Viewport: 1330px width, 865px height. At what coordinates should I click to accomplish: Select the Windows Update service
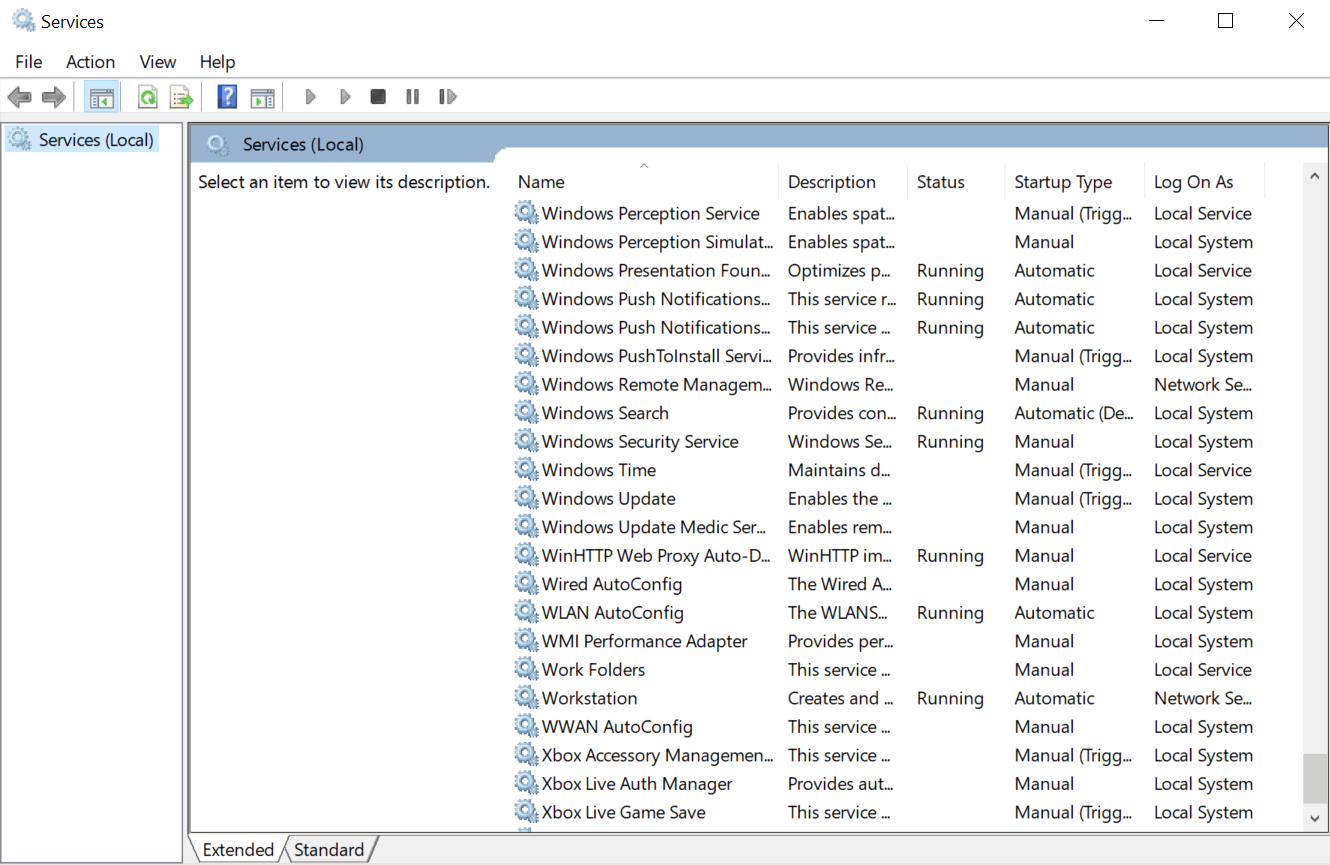[606, 498]
